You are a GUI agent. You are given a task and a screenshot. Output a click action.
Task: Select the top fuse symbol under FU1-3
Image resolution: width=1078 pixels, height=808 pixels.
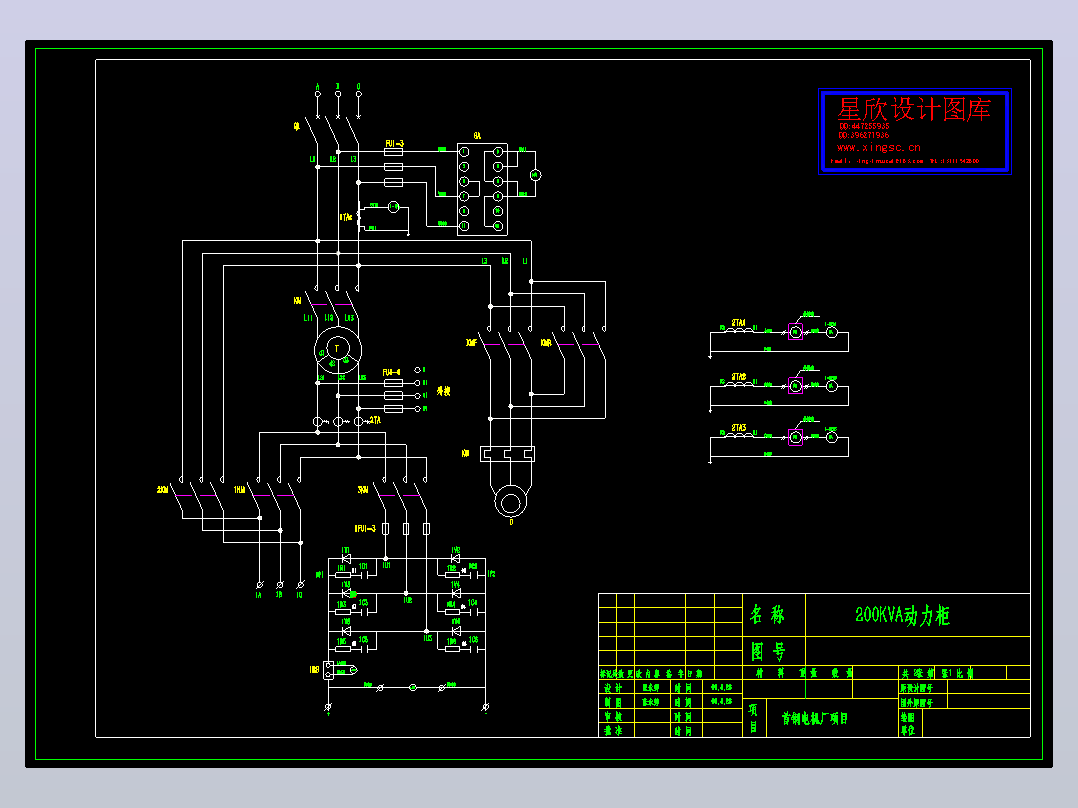tap(393, 151)
